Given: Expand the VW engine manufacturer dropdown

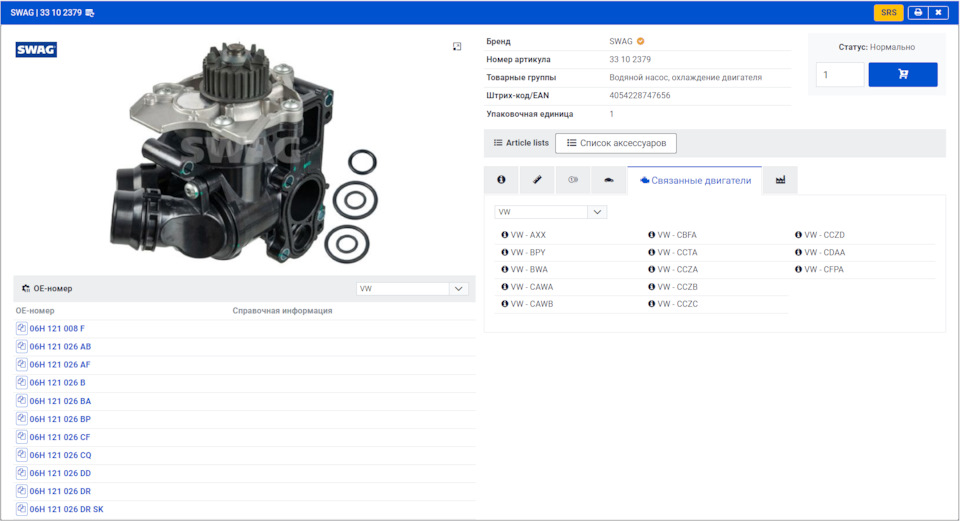Looking at the screenshot, I should click(x=551, y=212).
